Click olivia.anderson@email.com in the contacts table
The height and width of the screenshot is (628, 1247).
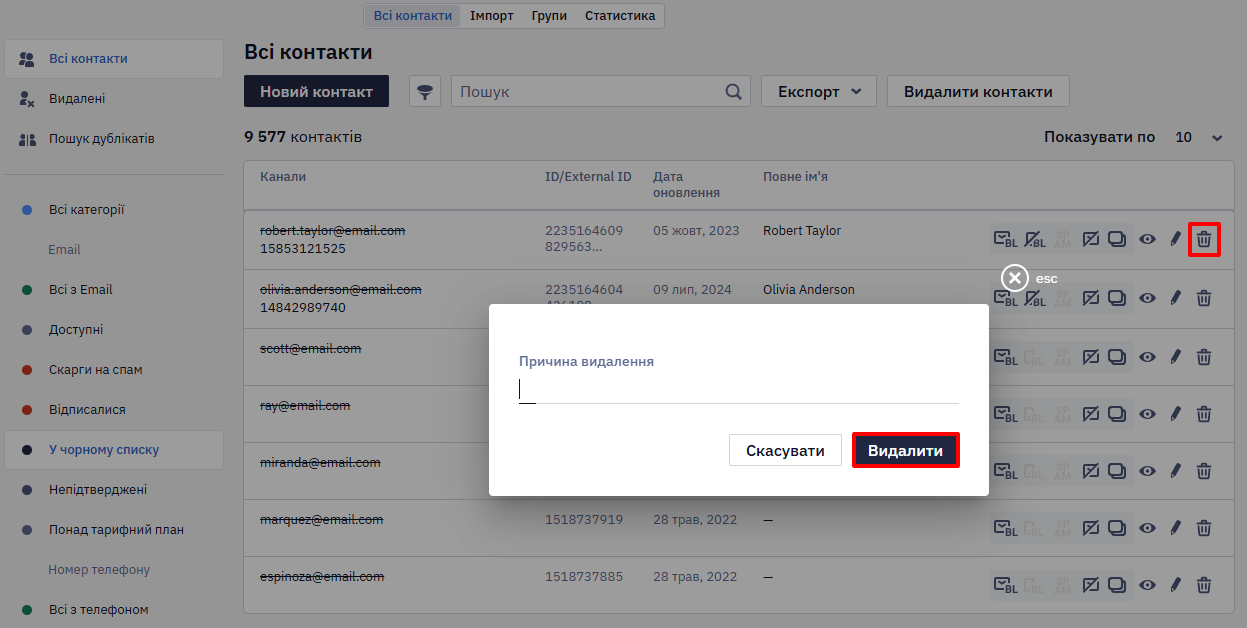click(x=340, y=289)
